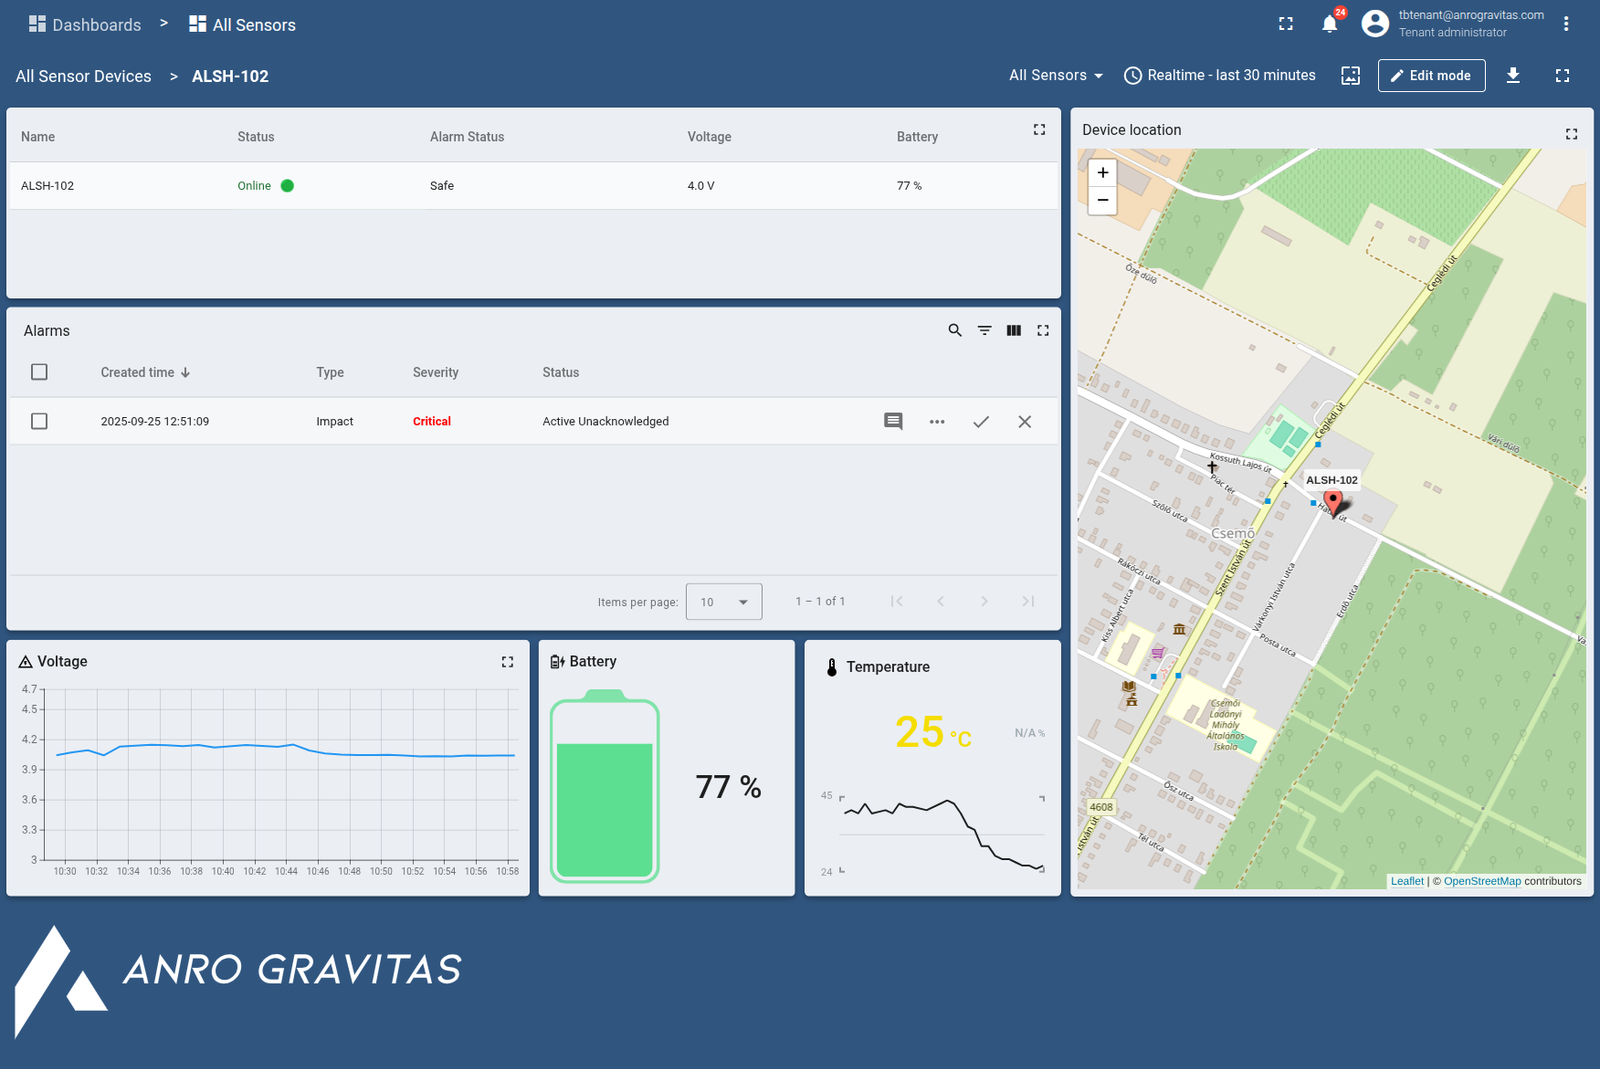Click the Edit mode button
The image size is (1600, 1069).
click(x=1431, y=75)
